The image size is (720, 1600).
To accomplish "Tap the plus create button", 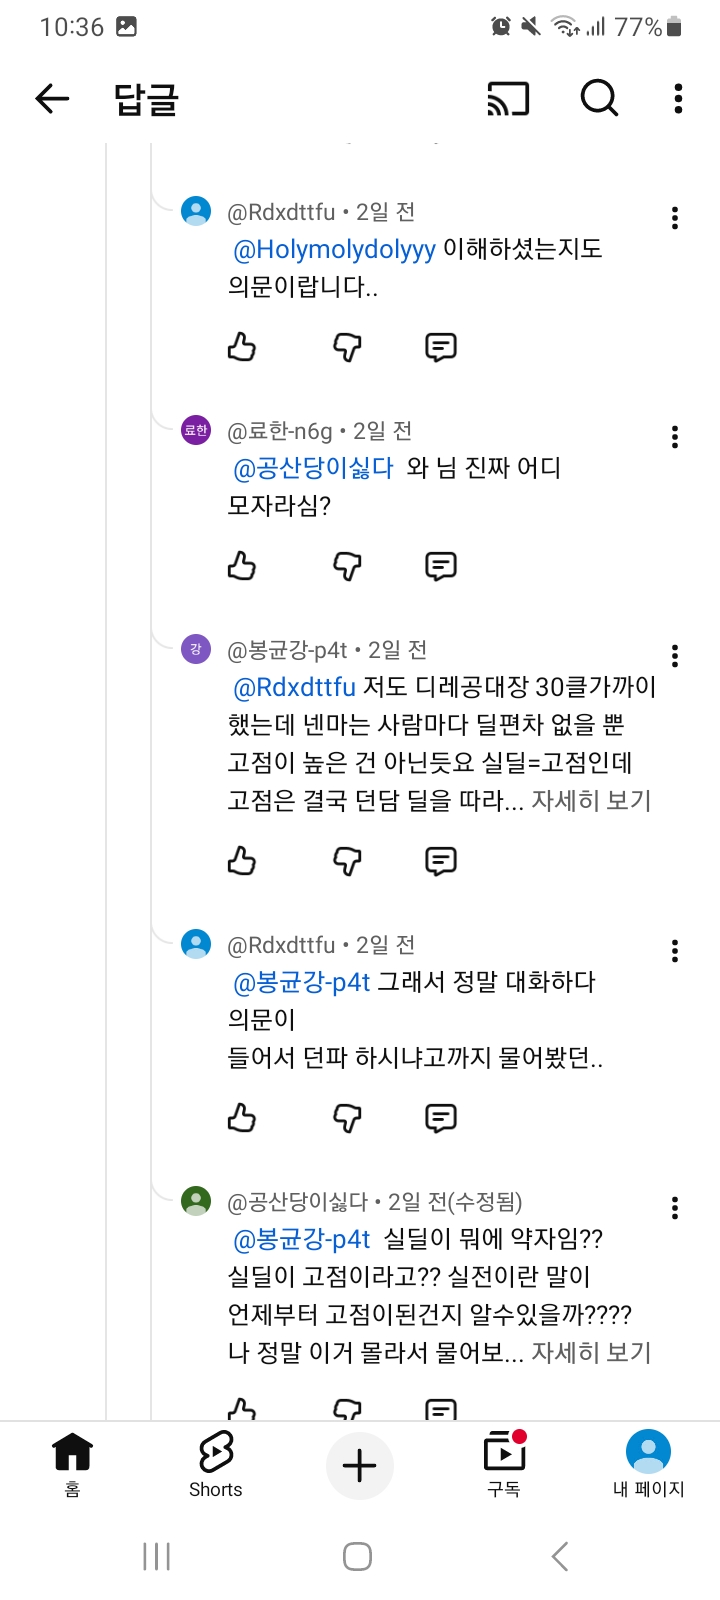I will click(360, 1466).
